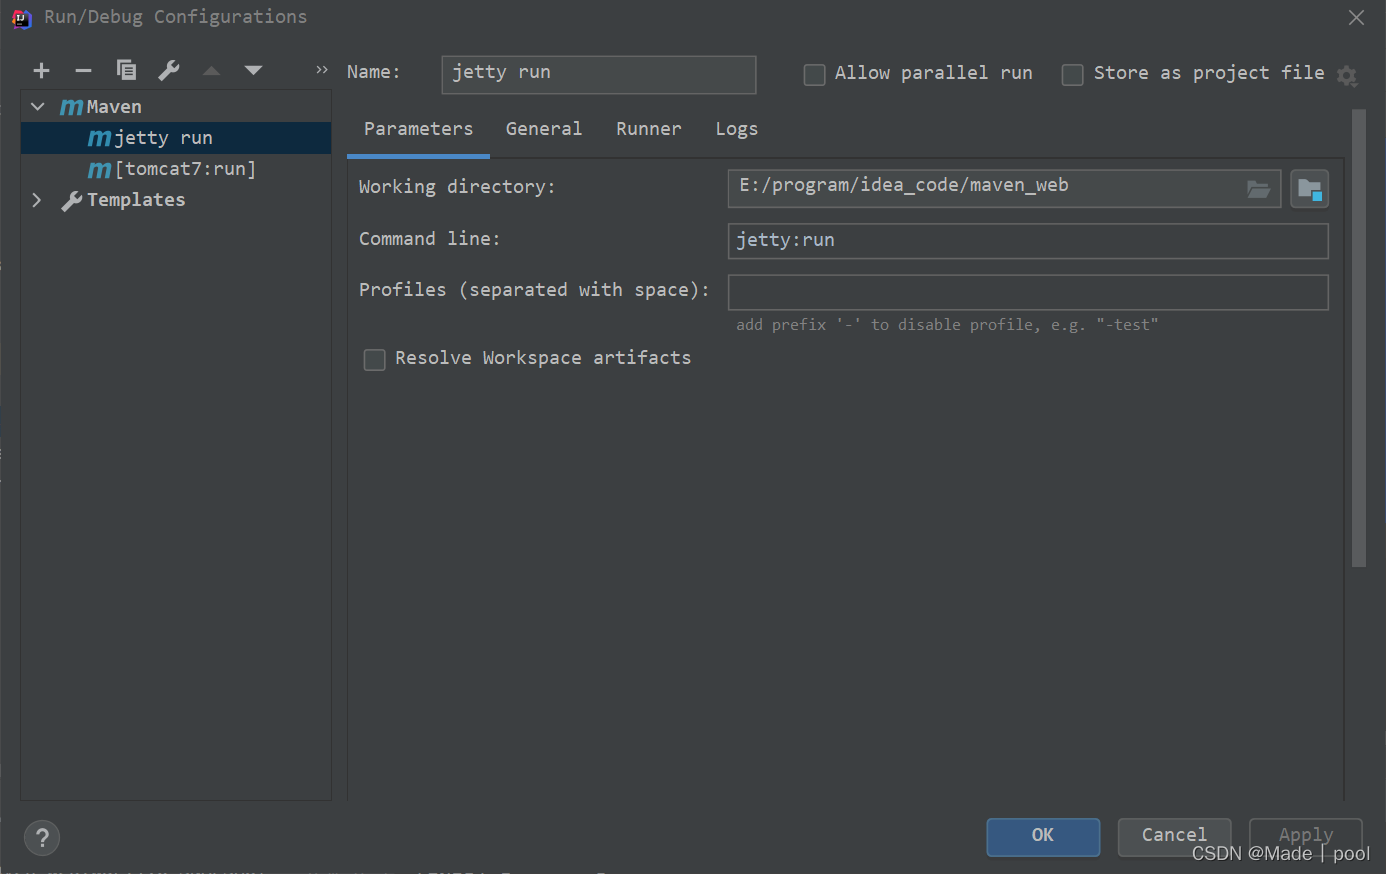This screenshot has height=874, width=1386.
Task: Switch to the Parameters tab
Action: tap(418, 129)
